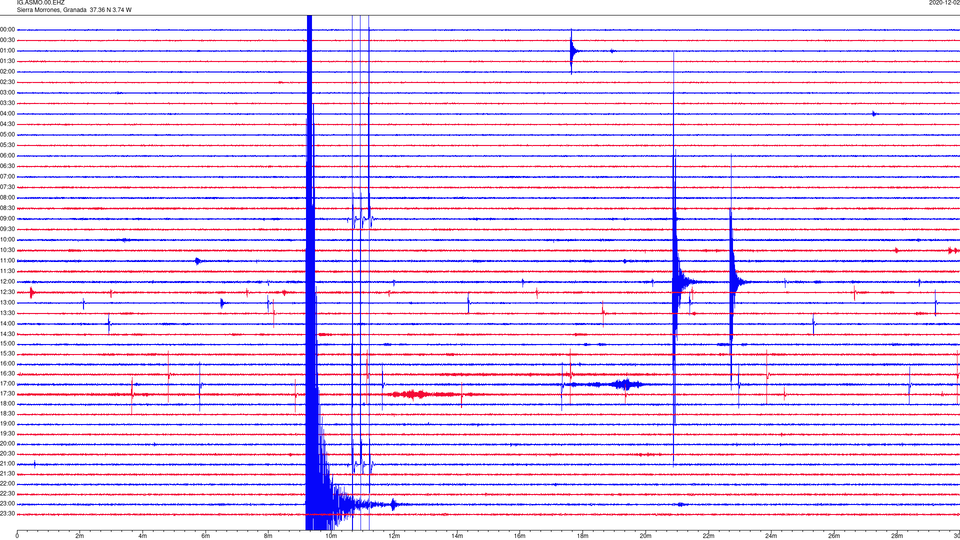Pick the 08:00 row label
Image resolution: width=960 pixels, height=540 pixels.
click(x=7, y=198)
